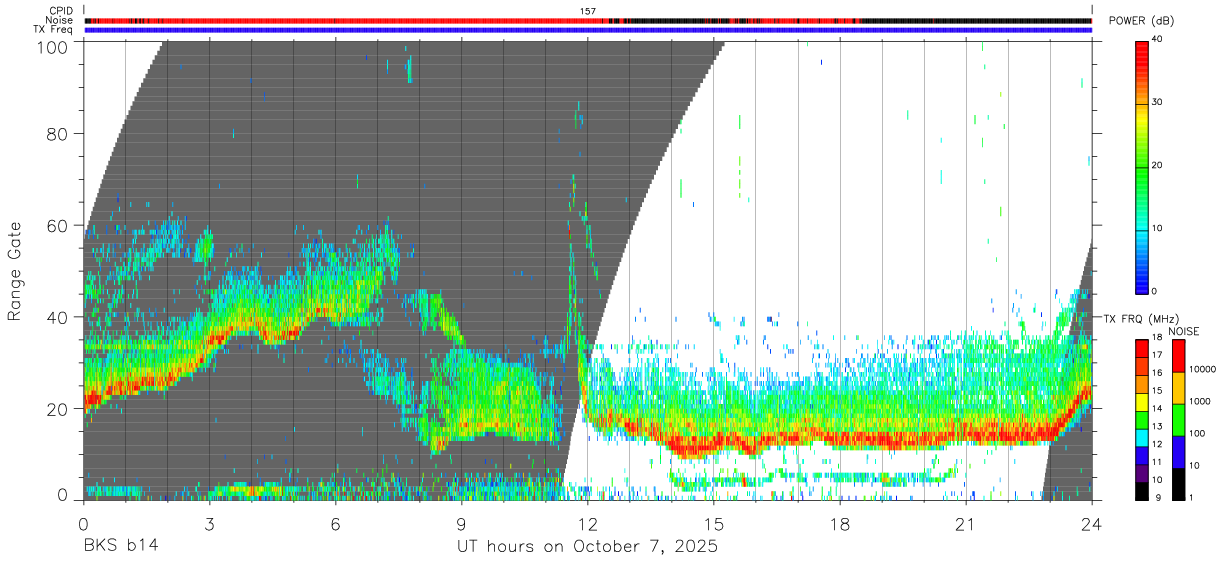The height and width of the screenshot is (567, 1228).
Task: Click the 10 label on POWER scale
Action: [1156, 229]
